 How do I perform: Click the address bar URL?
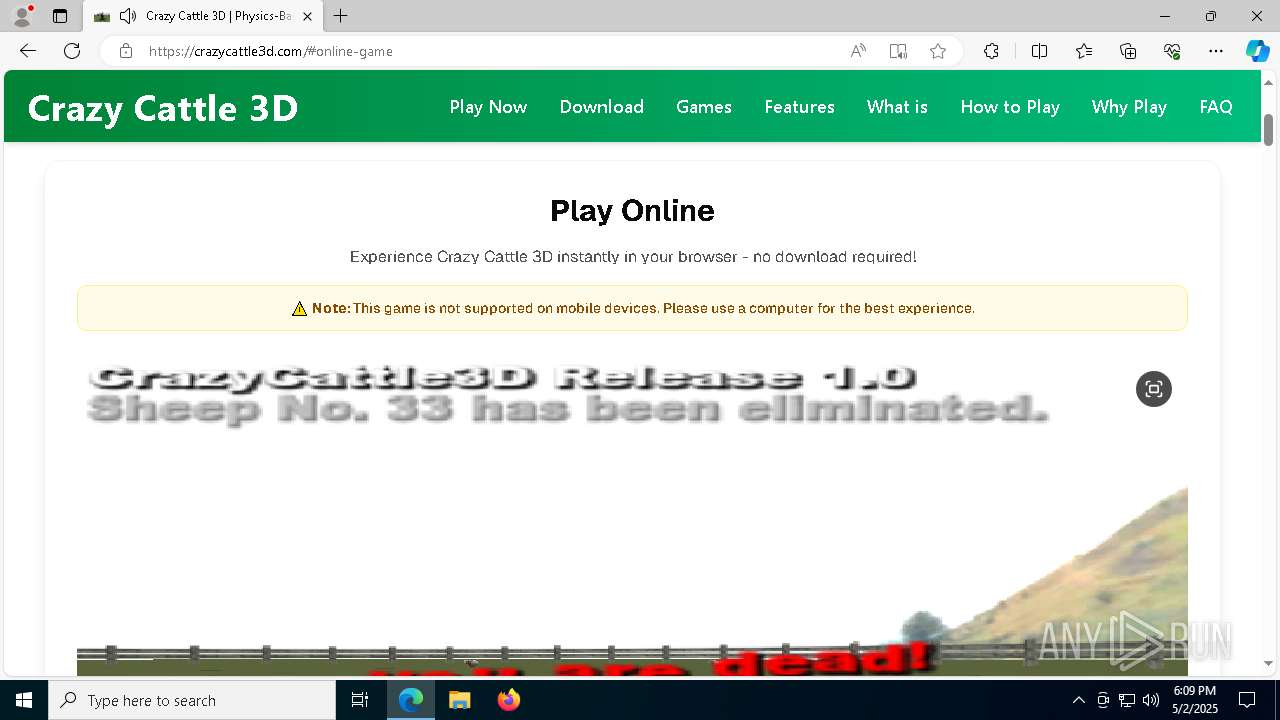pos(271,51)
